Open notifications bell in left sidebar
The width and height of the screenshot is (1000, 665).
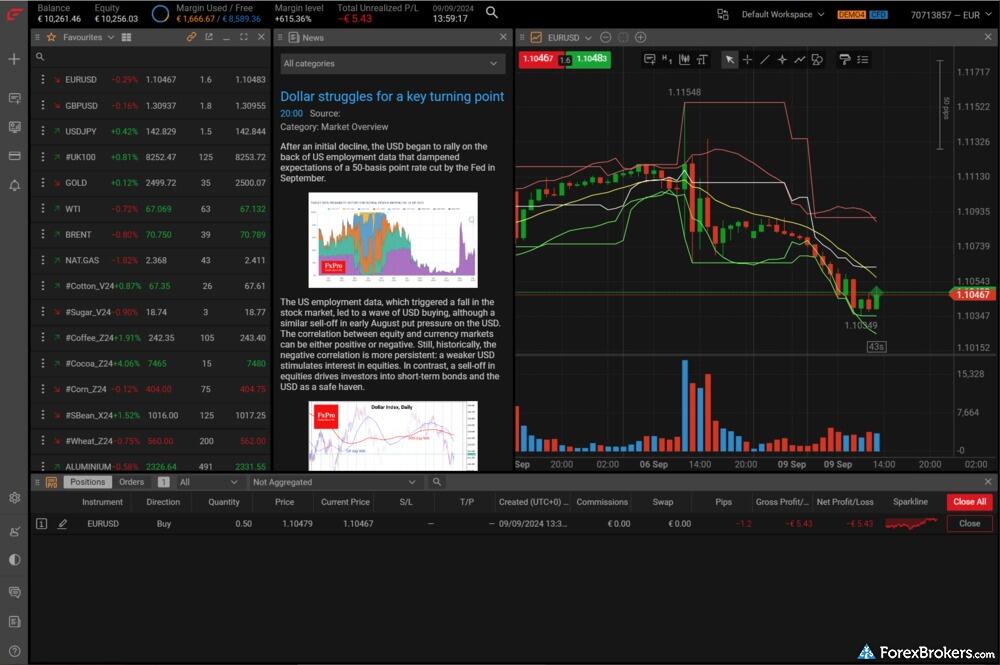click(x=14, y=185)
